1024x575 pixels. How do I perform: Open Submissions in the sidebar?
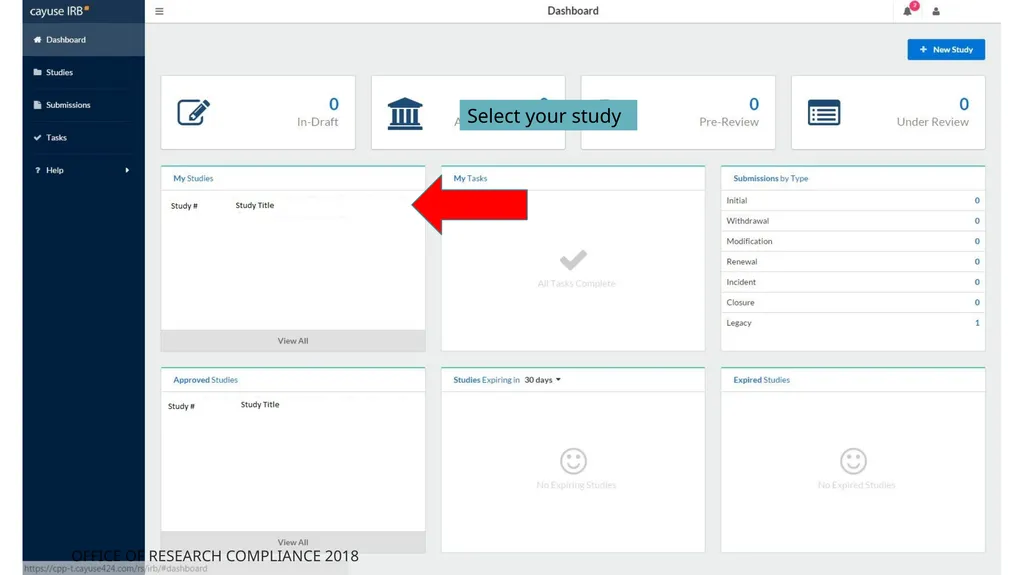84,105
